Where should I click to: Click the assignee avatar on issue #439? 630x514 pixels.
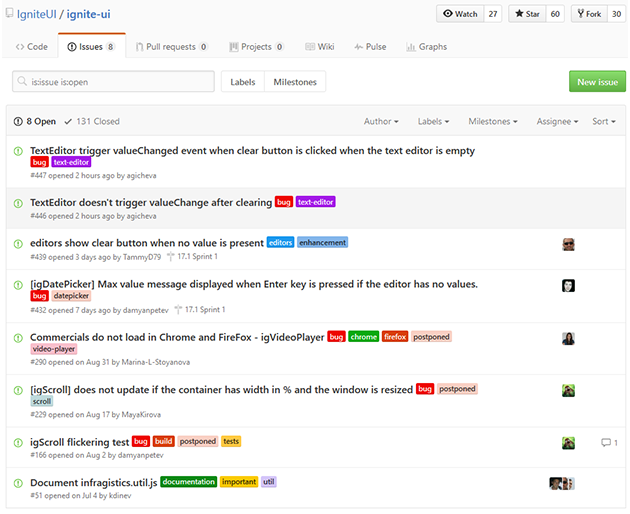[x=568, y=244]
